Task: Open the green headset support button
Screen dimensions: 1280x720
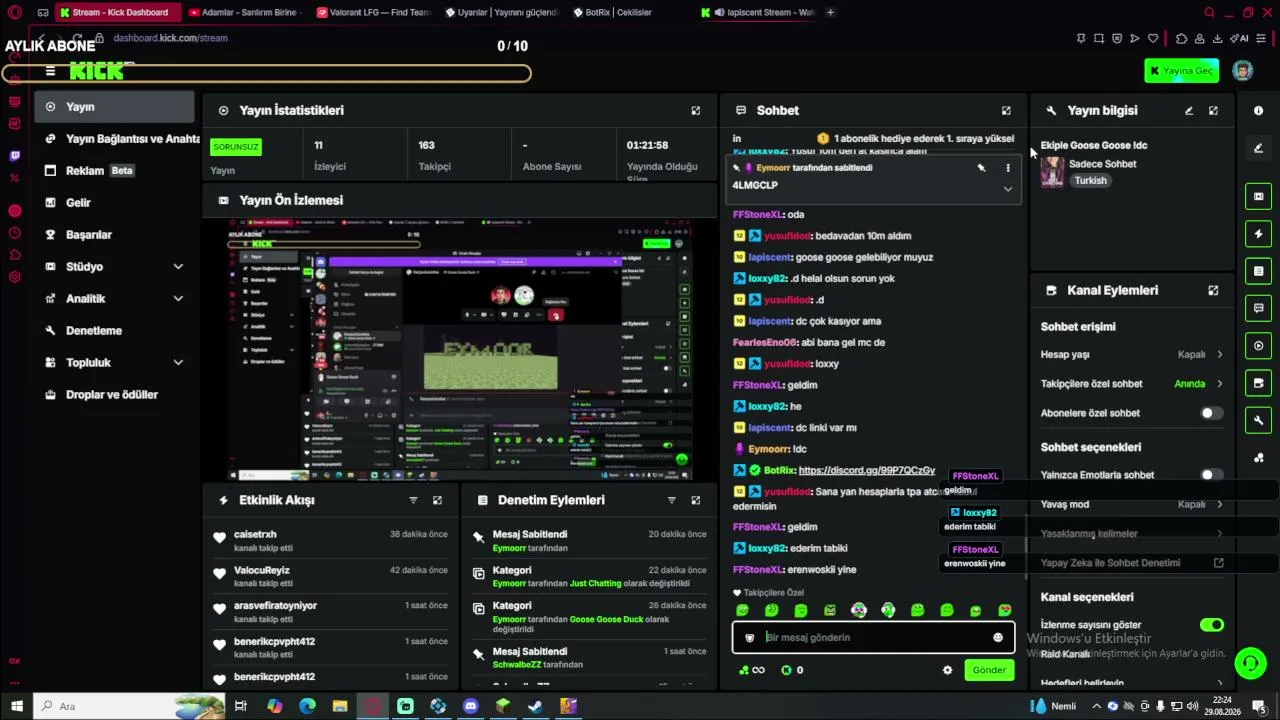Action: (1249, 663)
